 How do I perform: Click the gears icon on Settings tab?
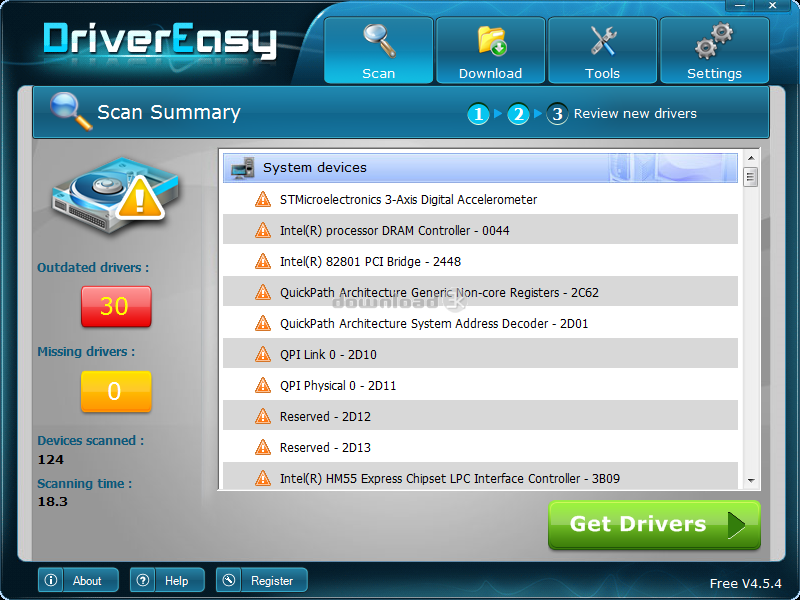pyautogui.click(x=714, y=40)
